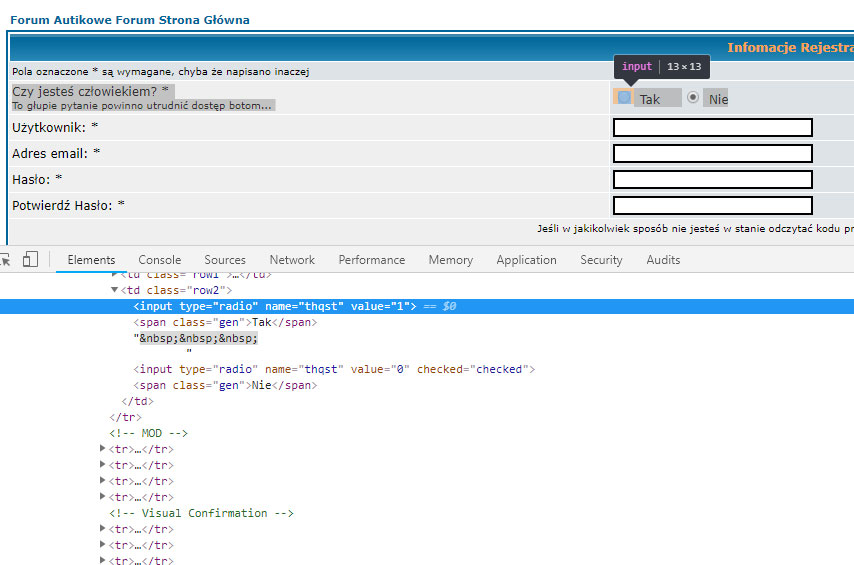This screenshot has height=565, width=854.
Task: Select the Tak radio button
Action: [x=624, y=97]
